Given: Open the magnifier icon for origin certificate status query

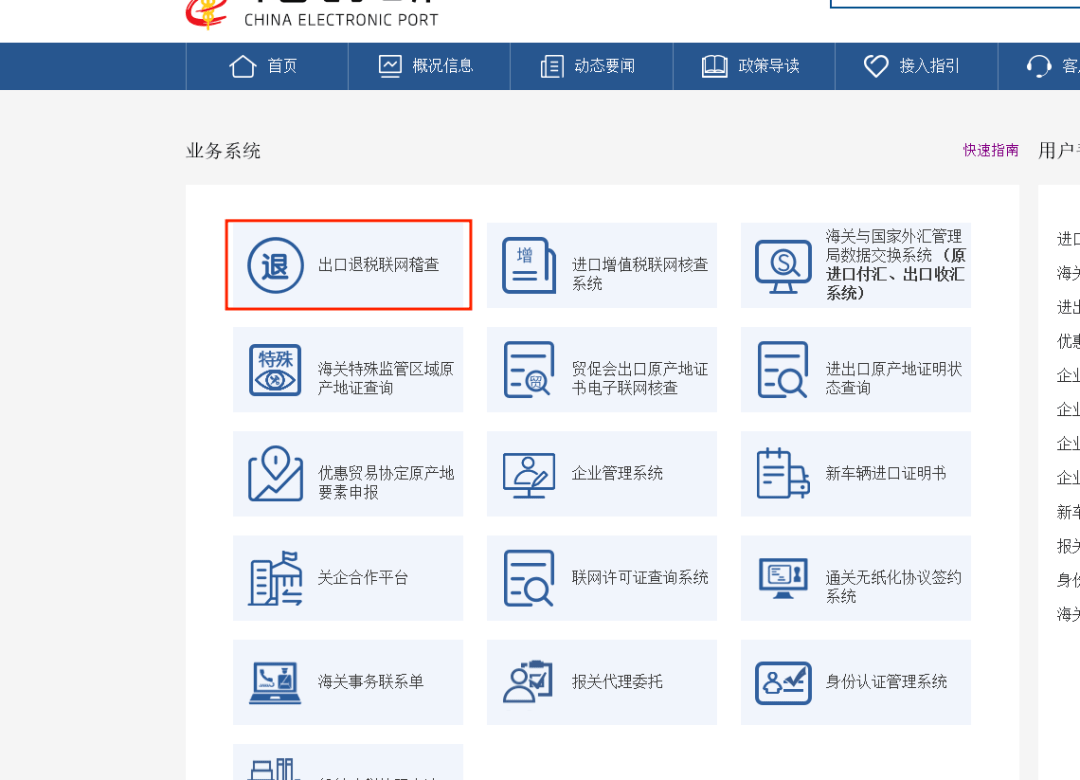Looking at the screenshot, I should point(782,369).
